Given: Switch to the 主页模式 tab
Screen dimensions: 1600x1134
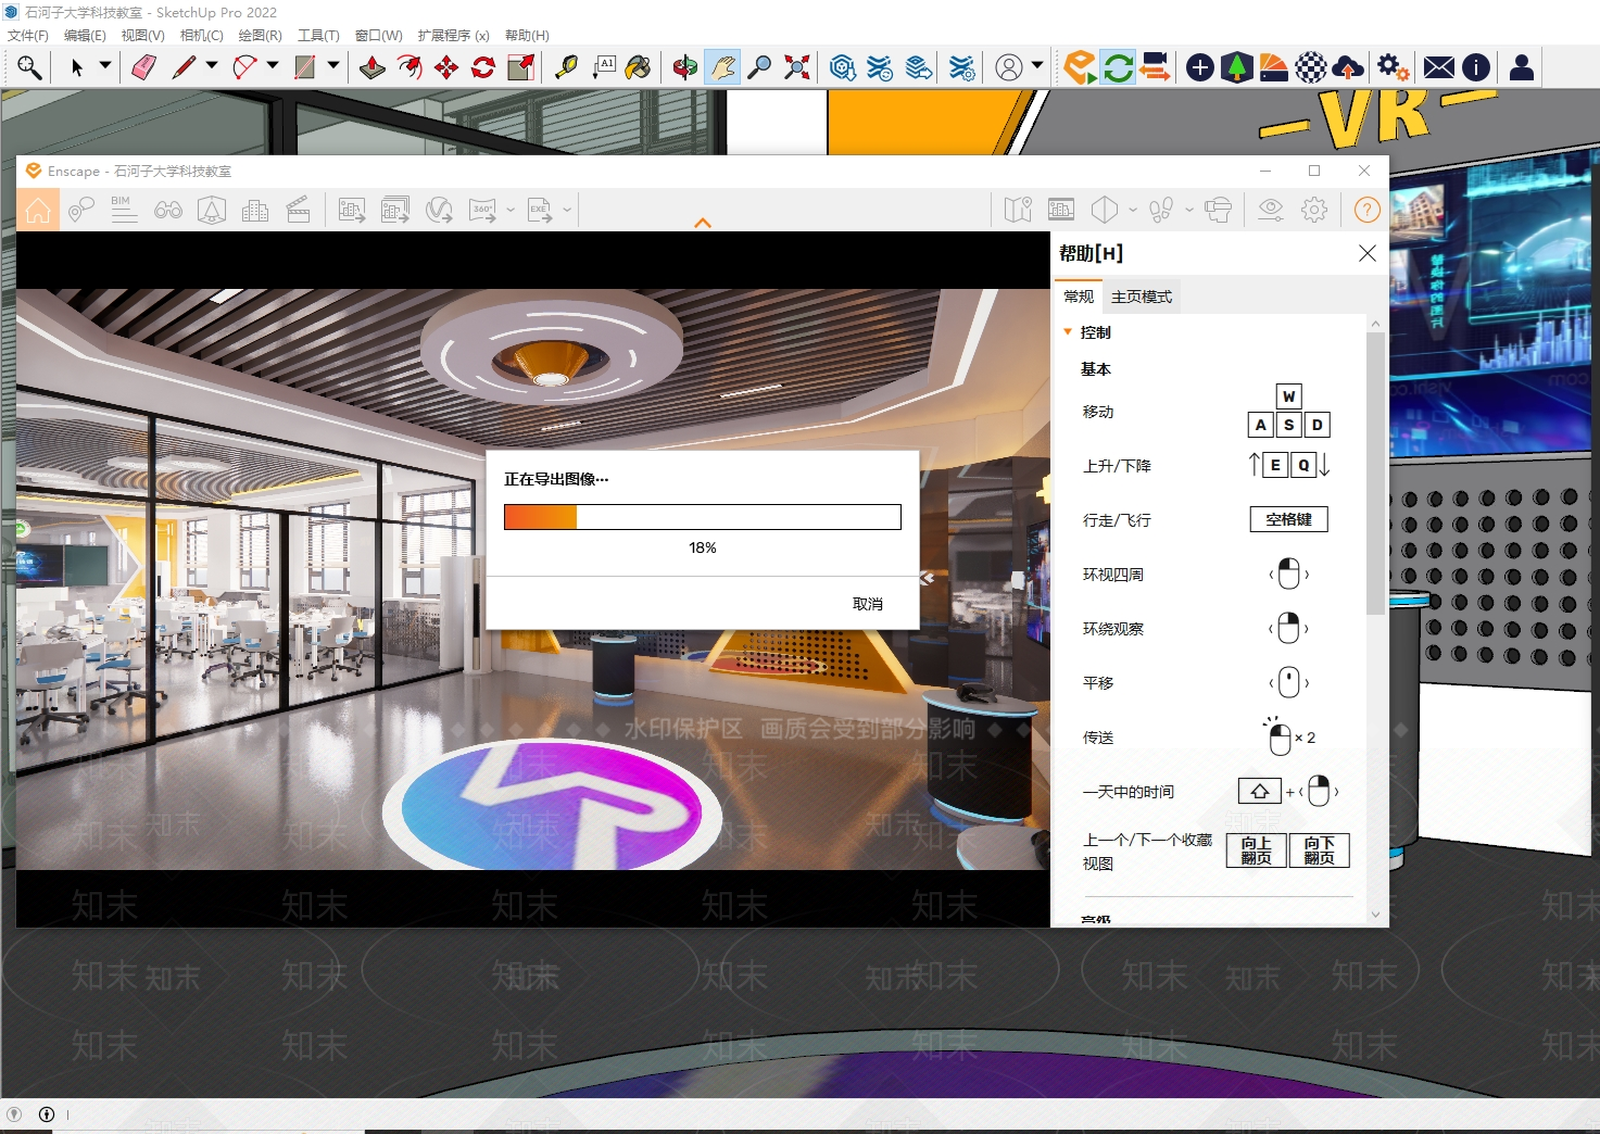Looking at the screenshot, I should tap(1141, 297).
